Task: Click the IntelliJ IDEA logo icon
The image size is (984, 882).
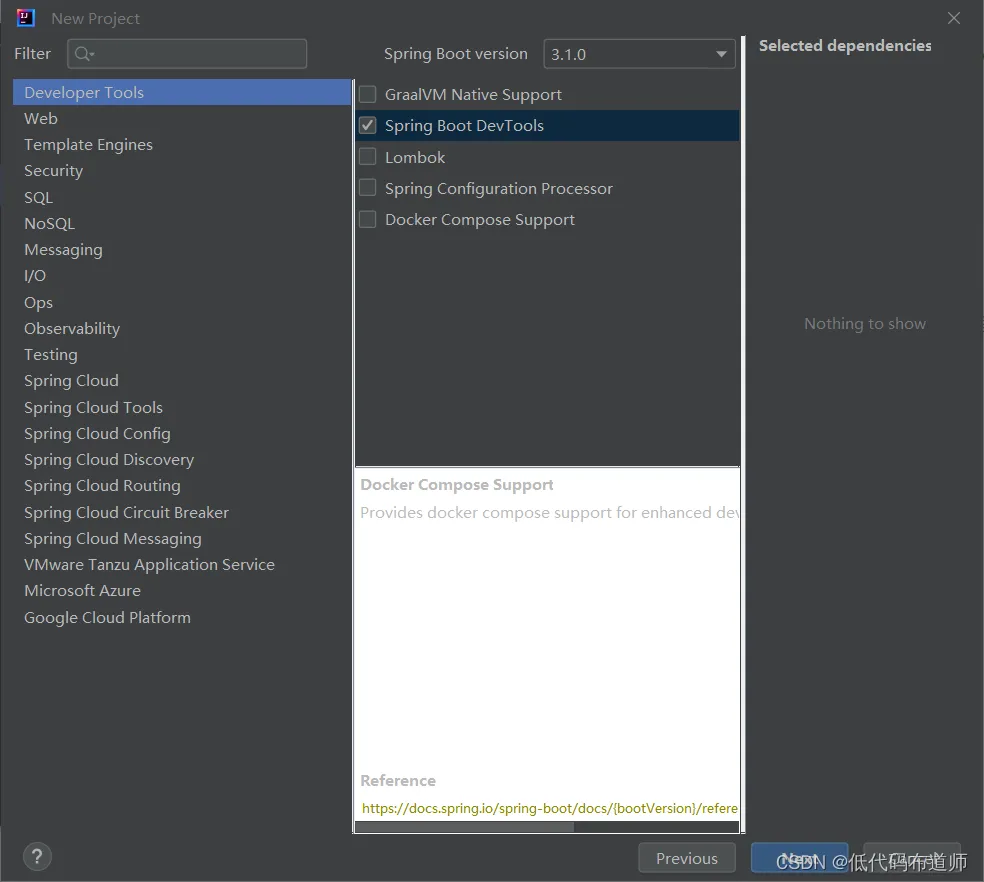Action: pos(25,18)
